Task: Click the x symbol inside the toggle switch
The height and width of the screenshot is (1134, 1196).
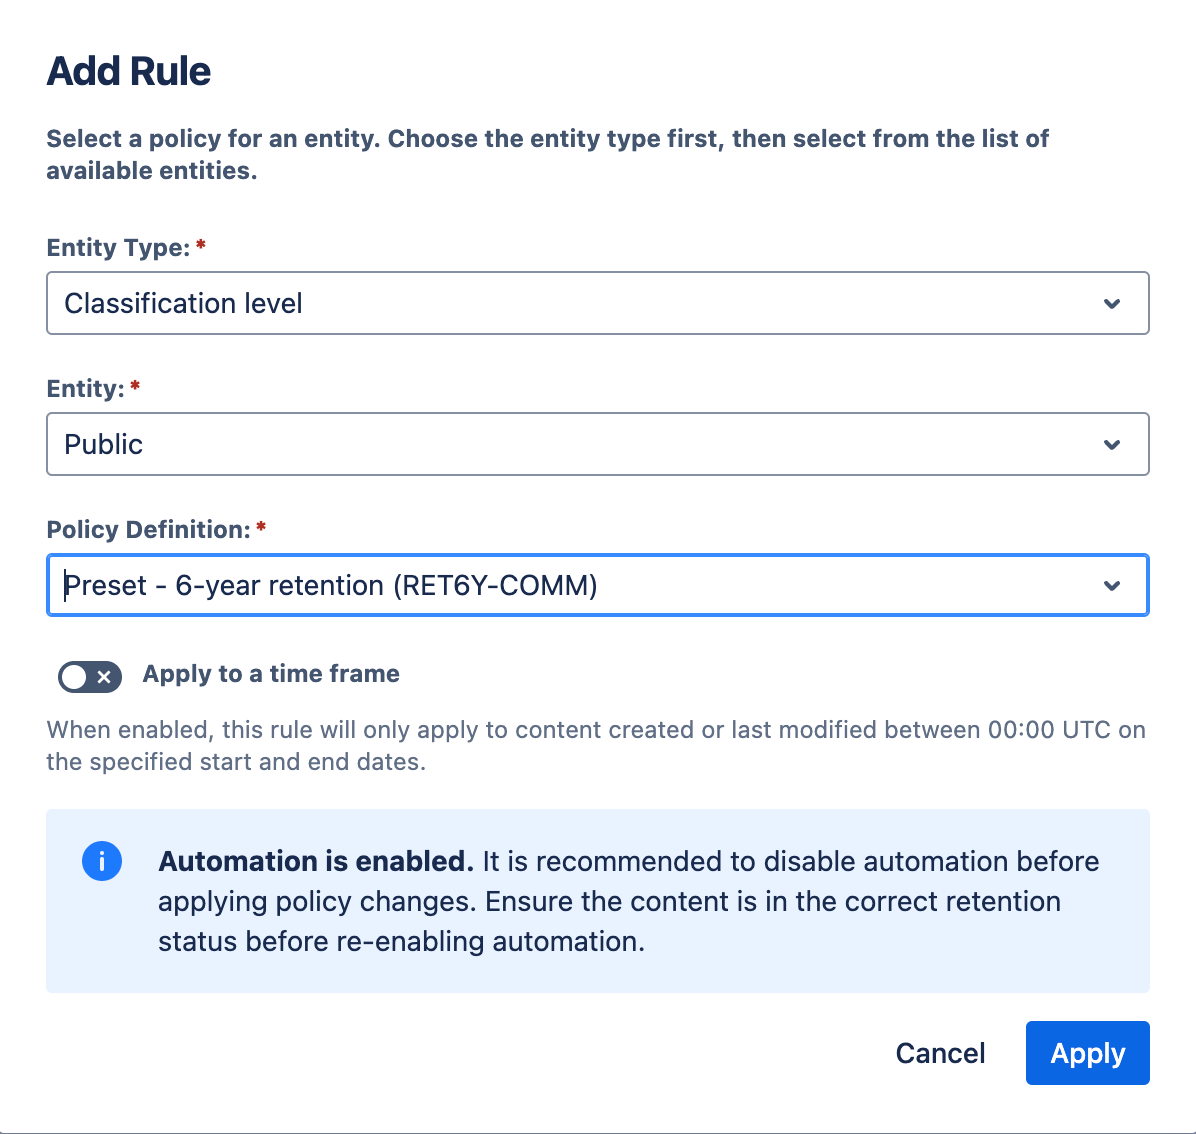Action: point(104,677)
